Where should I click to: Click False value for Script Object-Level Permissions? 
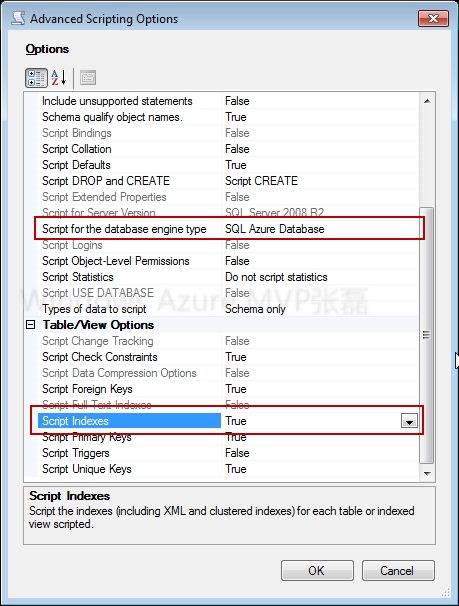pos(320,261)
